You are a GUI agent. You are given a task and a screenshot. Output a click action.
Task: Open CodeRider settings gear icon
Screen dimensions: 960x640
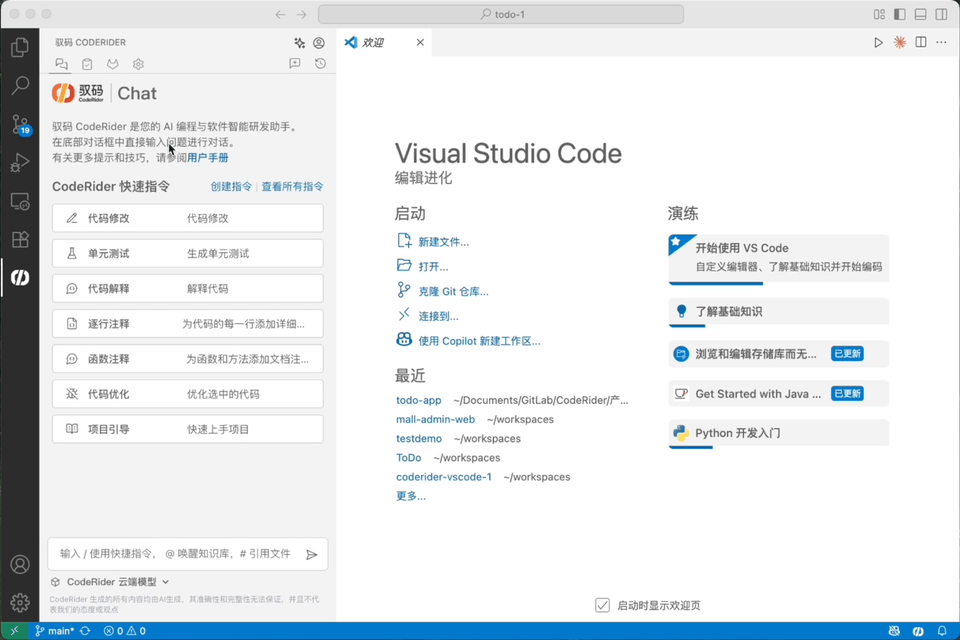coord(137,63)
